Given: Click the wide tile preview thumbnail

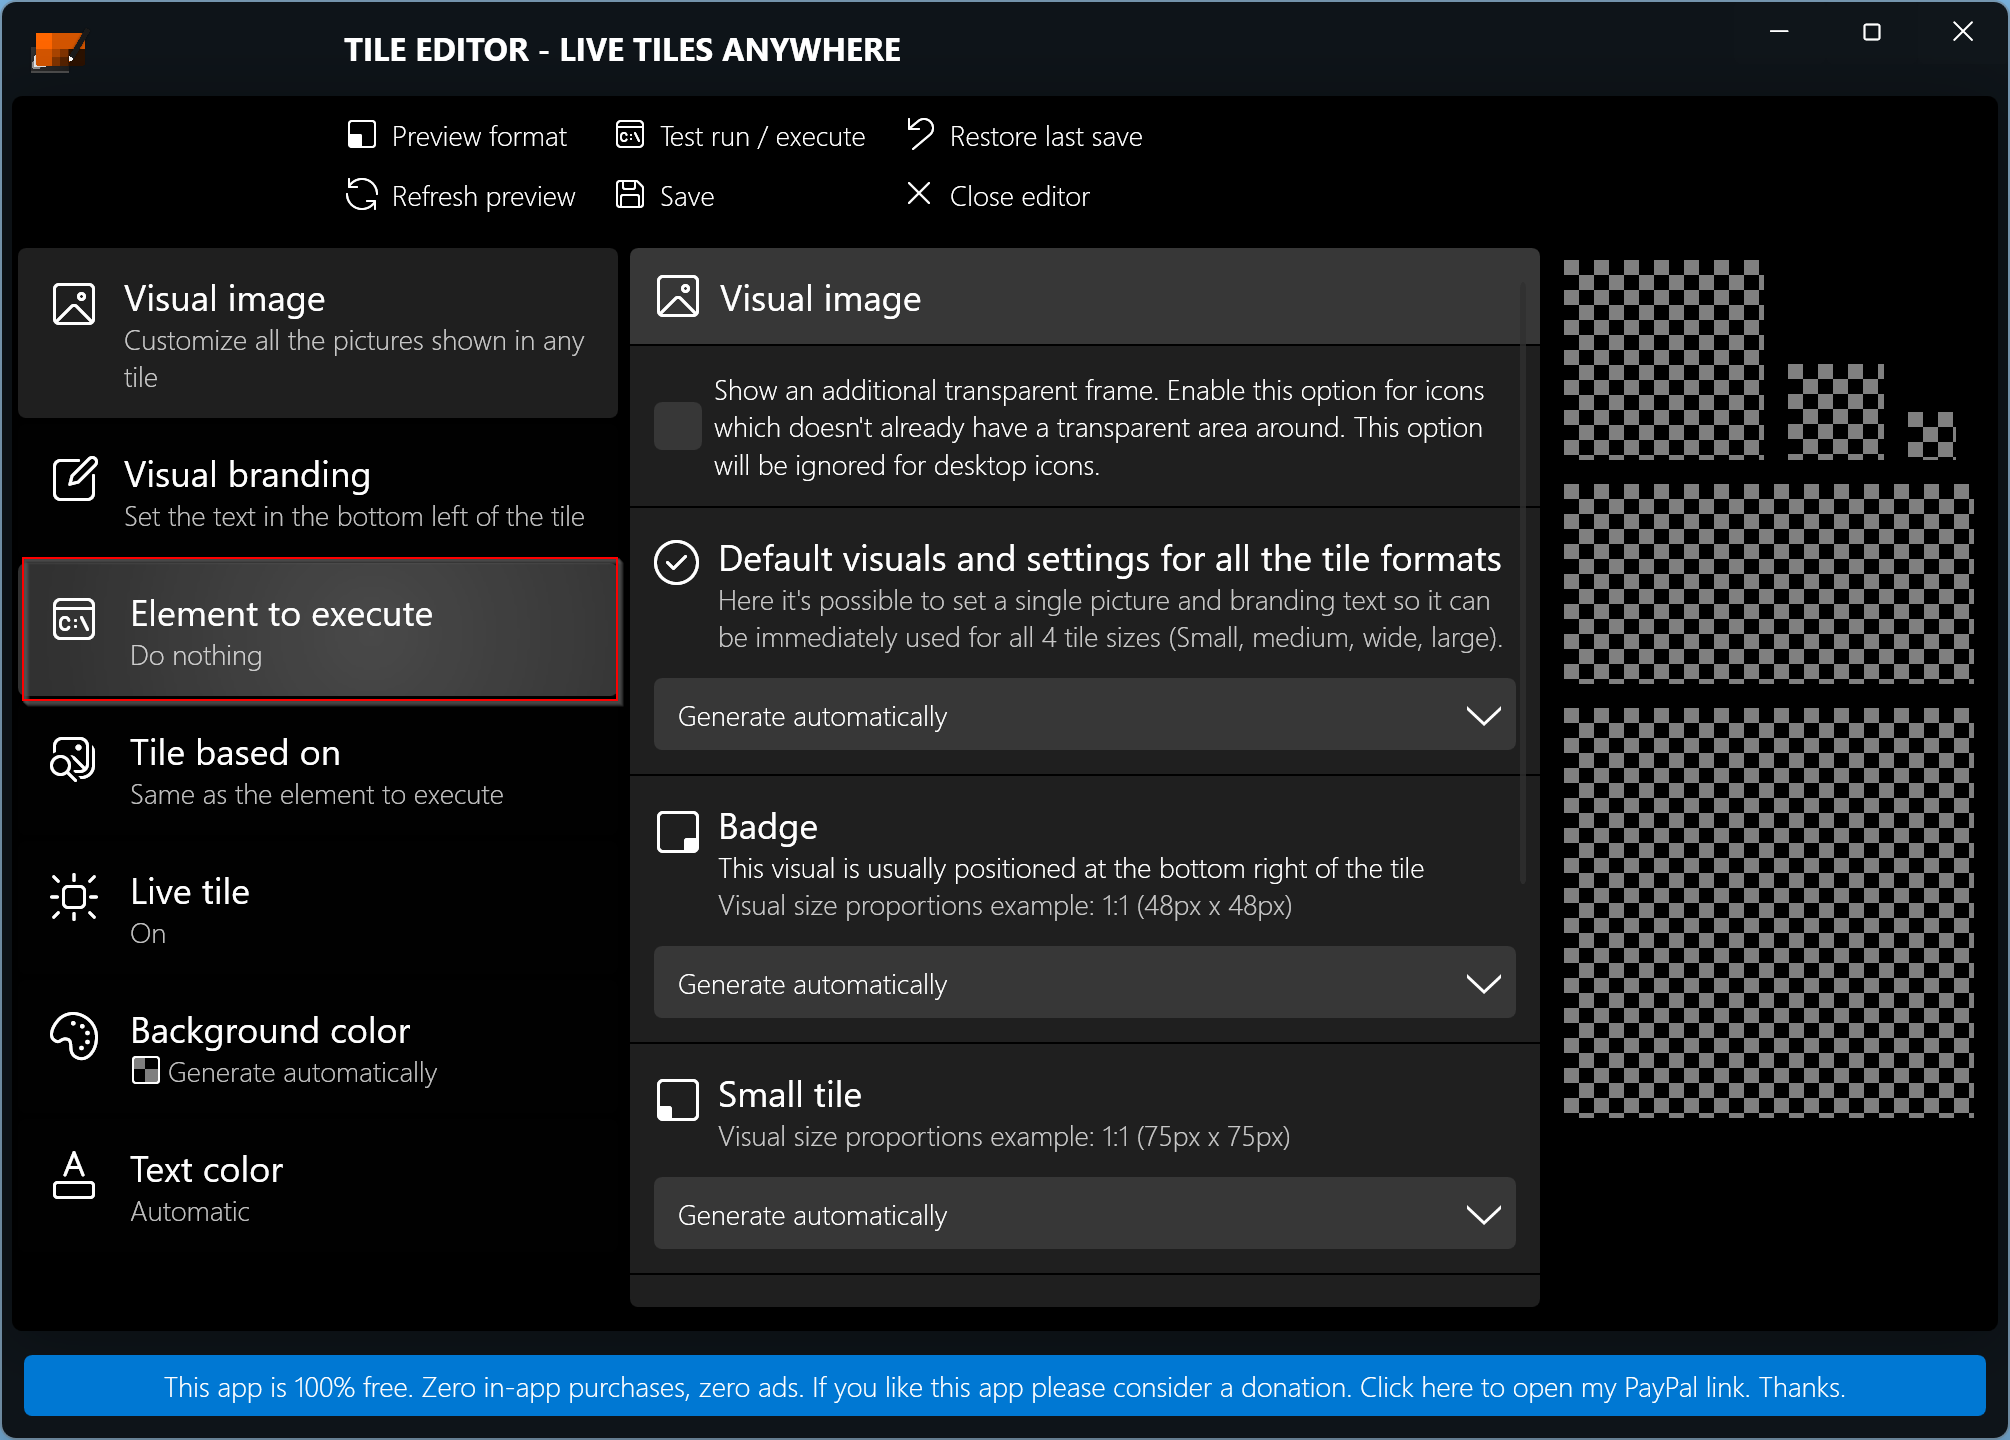Looking at the screenshot, I should (1769, 584).
